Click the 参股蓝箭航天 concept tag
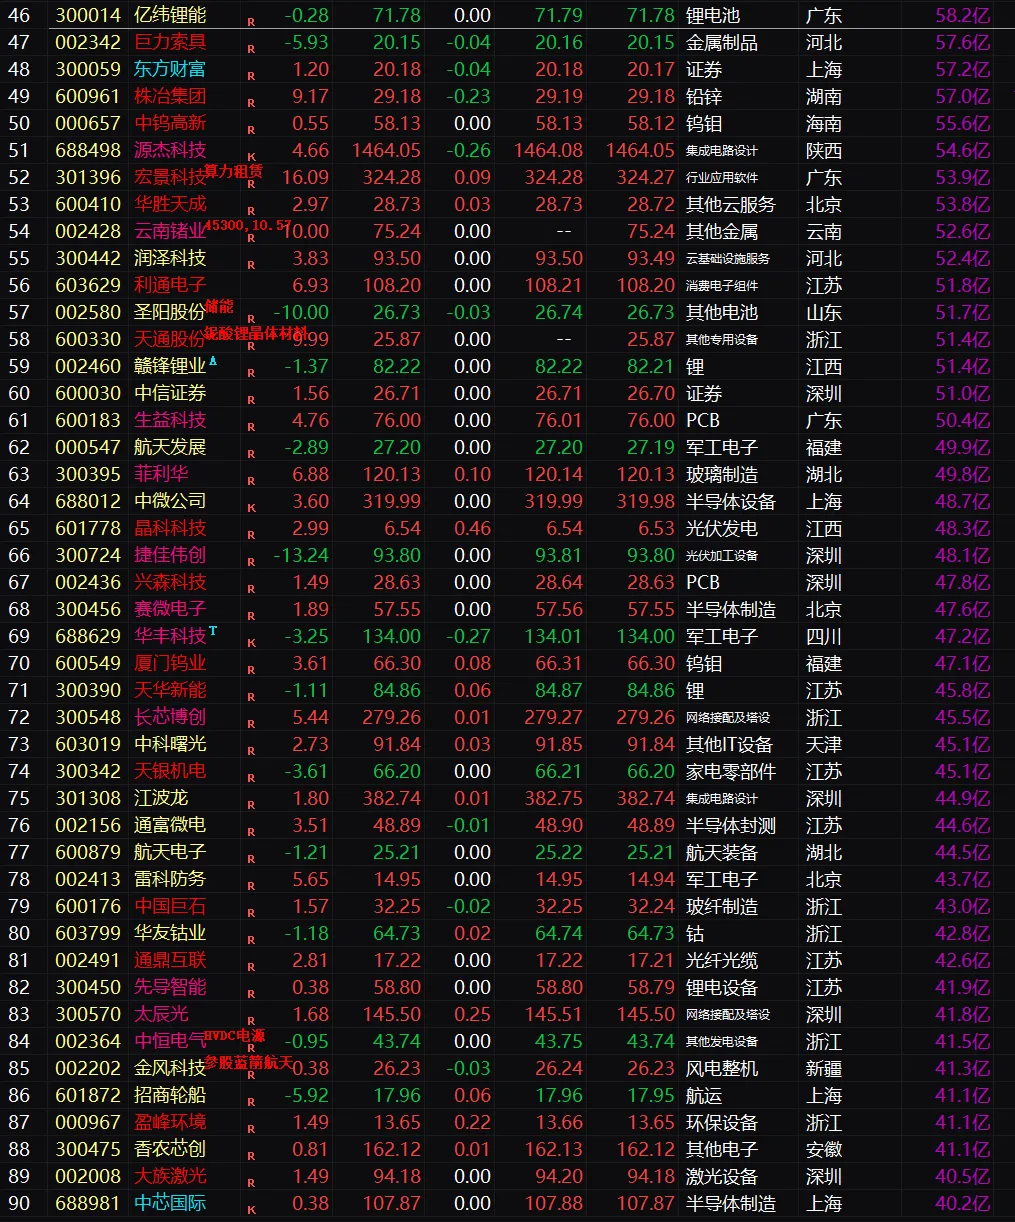The height and width of the screenshot is (1222, 1015). coord(249,1062)
